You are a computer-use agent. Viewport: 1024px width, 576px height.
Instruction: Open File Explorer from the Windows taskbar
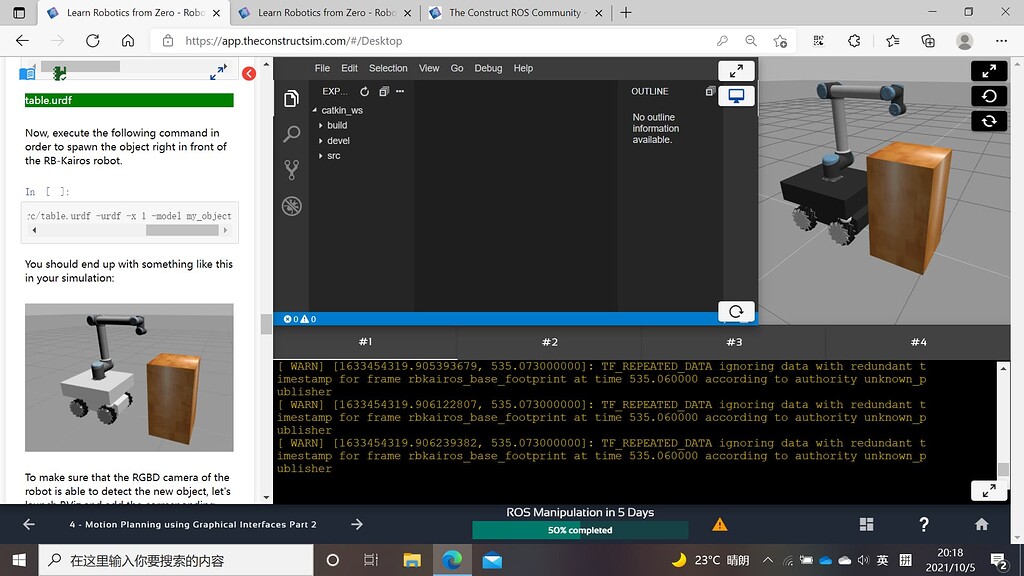[412, 560]
